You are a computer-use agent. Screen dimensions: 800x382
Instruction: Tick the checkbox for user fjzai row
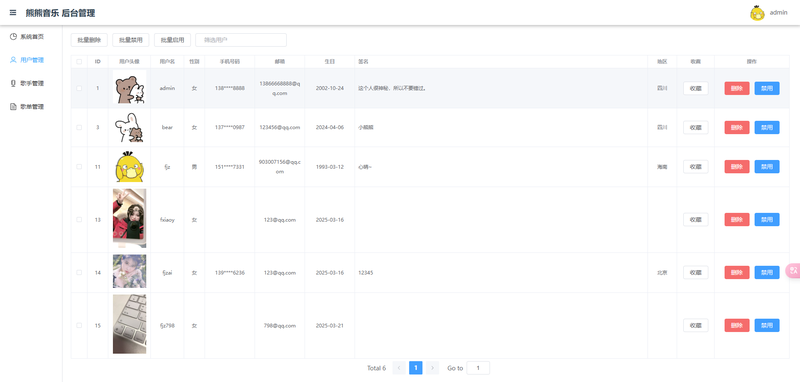(79, 273)
